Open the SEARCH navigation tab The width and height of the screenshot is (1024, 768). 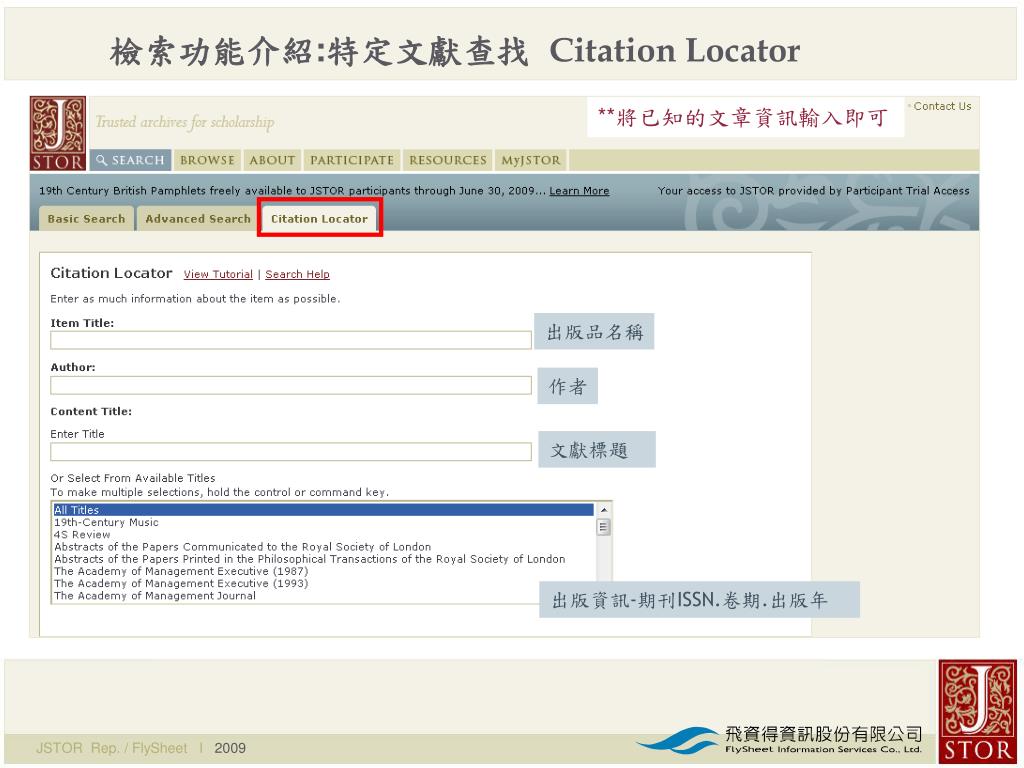131,160
